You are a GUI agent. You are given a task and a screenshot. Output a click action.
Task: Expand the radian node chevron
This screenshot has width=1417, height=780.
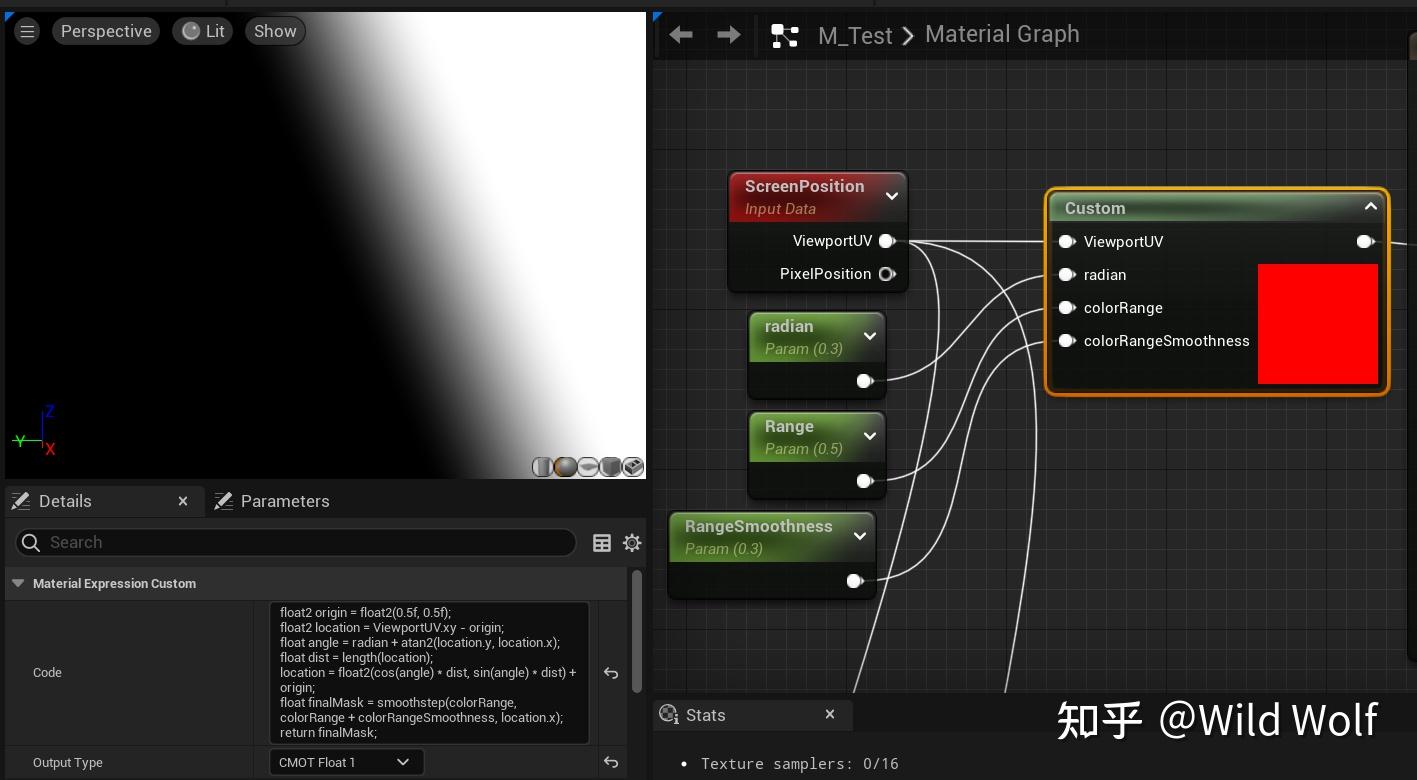pos(870,336)
